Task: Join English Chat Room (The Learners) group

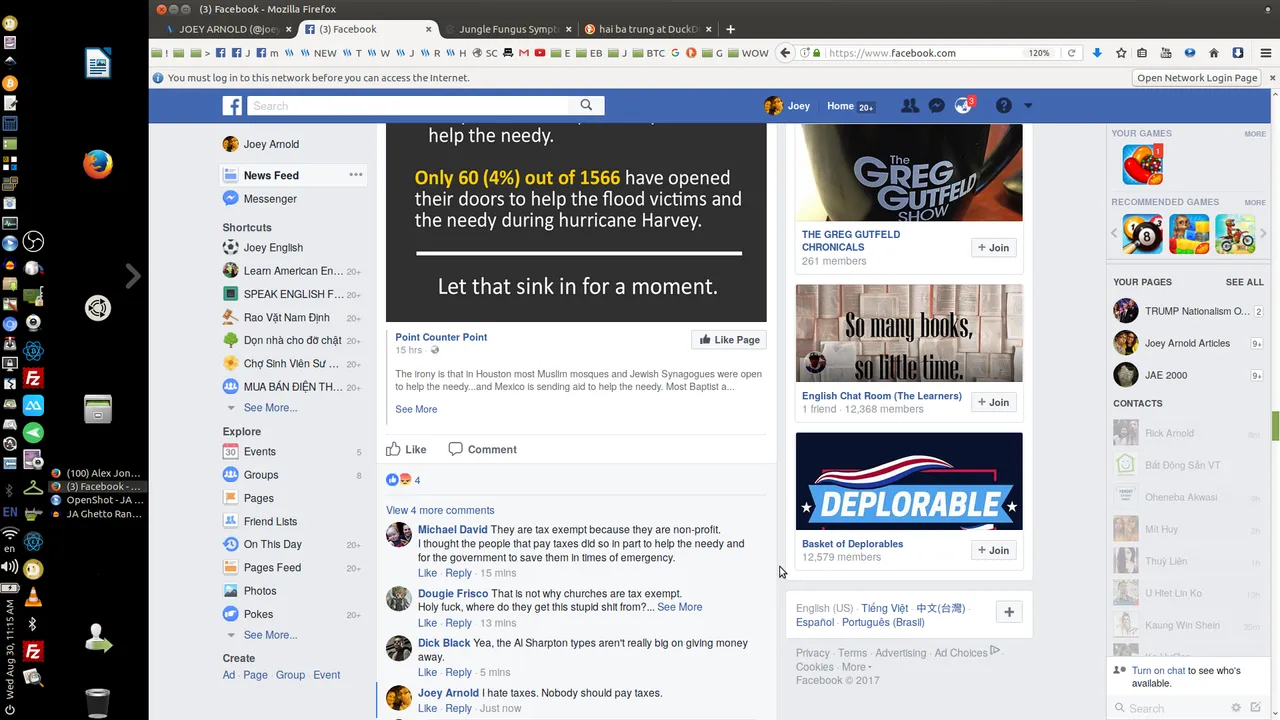Action: (993, 402)
